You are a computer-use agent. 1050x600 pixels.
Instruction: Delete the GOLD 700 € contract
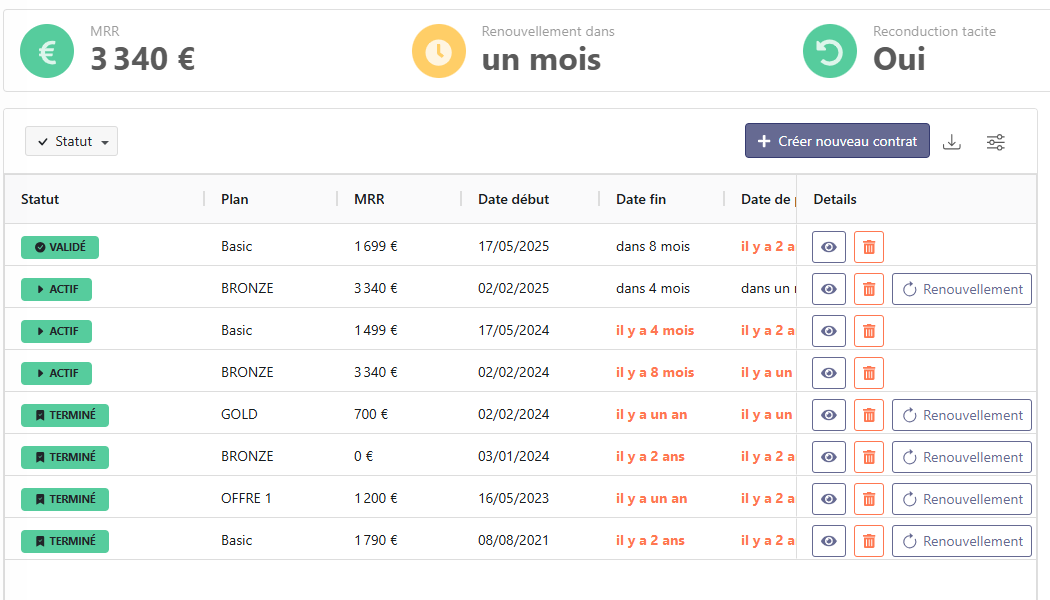(868, 415)
